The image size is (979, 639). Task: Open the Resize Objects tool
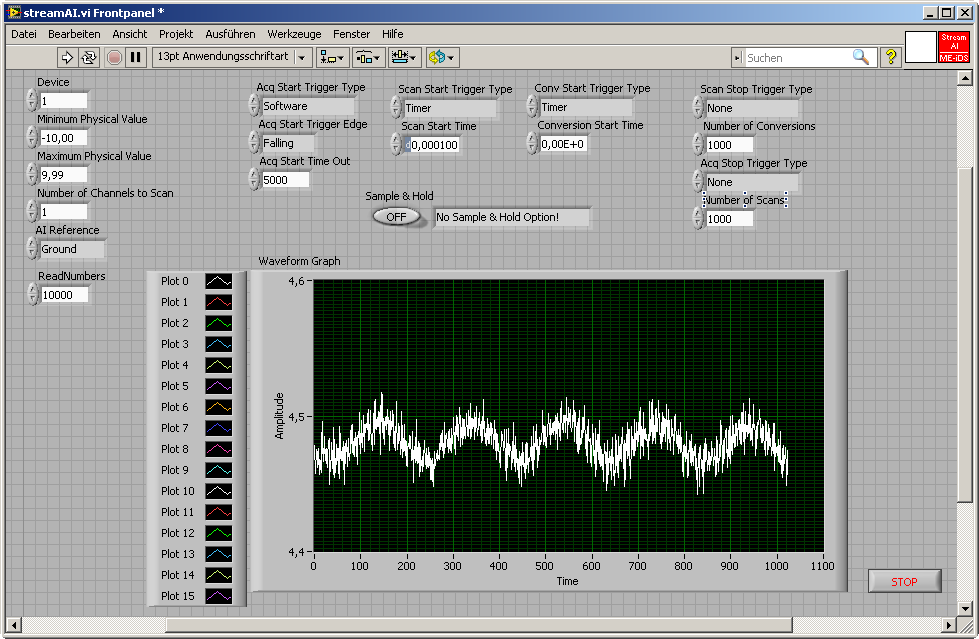tap(404, 57)
